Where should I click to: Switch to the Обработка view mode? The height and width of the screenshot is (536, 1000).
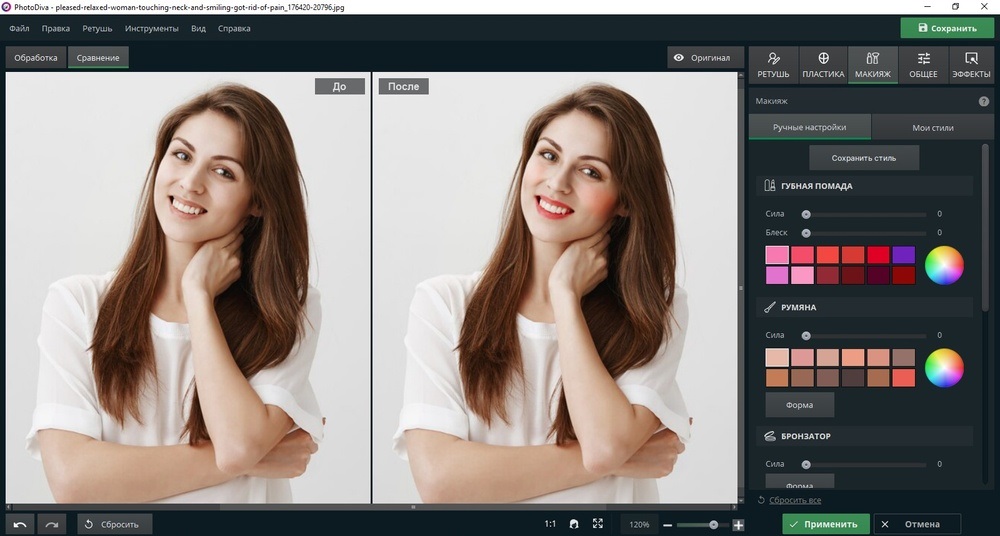pyautogui.click(x=36, y=58)
